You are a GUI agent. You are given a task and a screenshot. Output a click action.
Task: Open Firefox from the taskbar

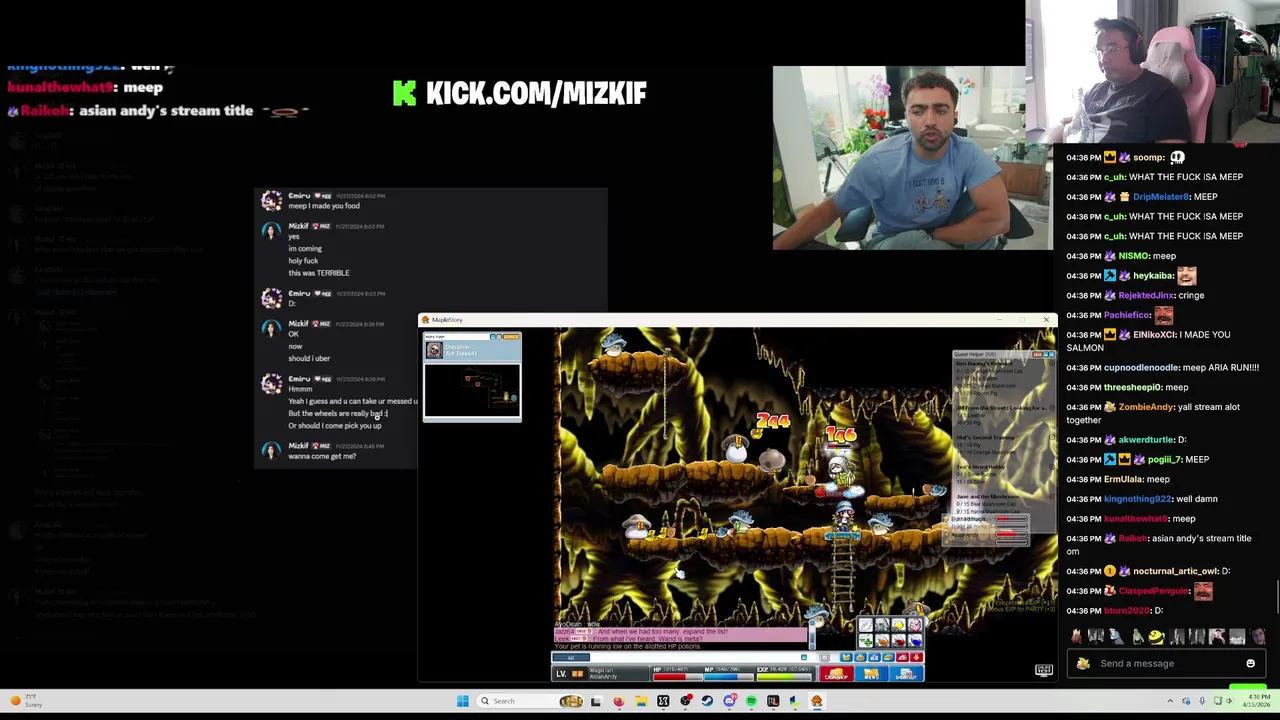click(x=619, y=701)
